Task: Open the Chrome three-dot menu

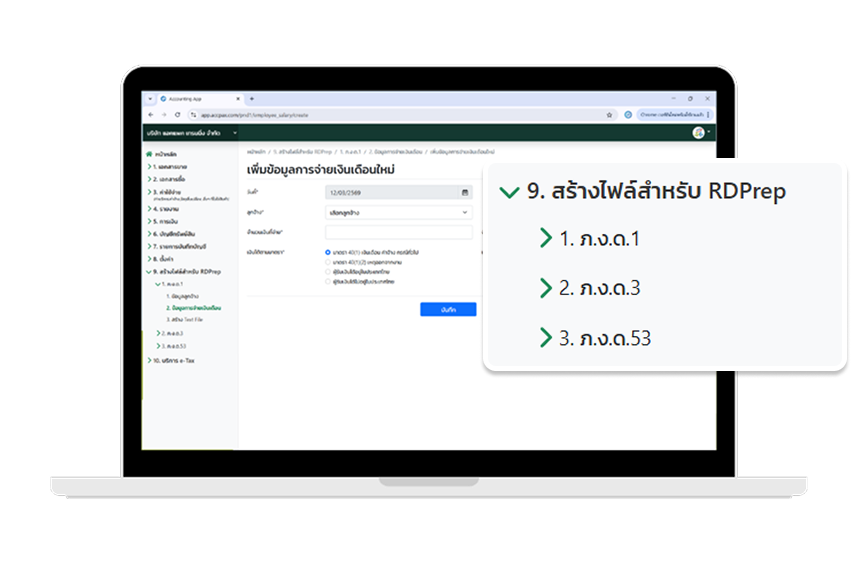Action: coord(708,115)
